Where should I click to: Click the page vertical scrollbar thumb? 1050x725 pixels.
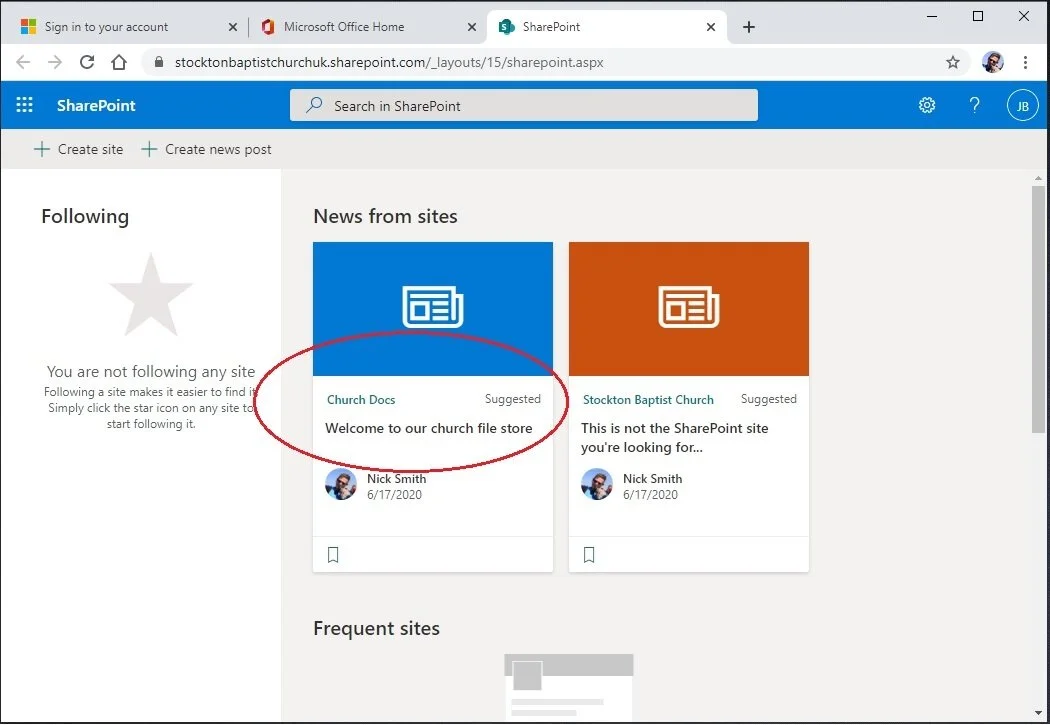pyautogui.click(x=1038, y=309)
